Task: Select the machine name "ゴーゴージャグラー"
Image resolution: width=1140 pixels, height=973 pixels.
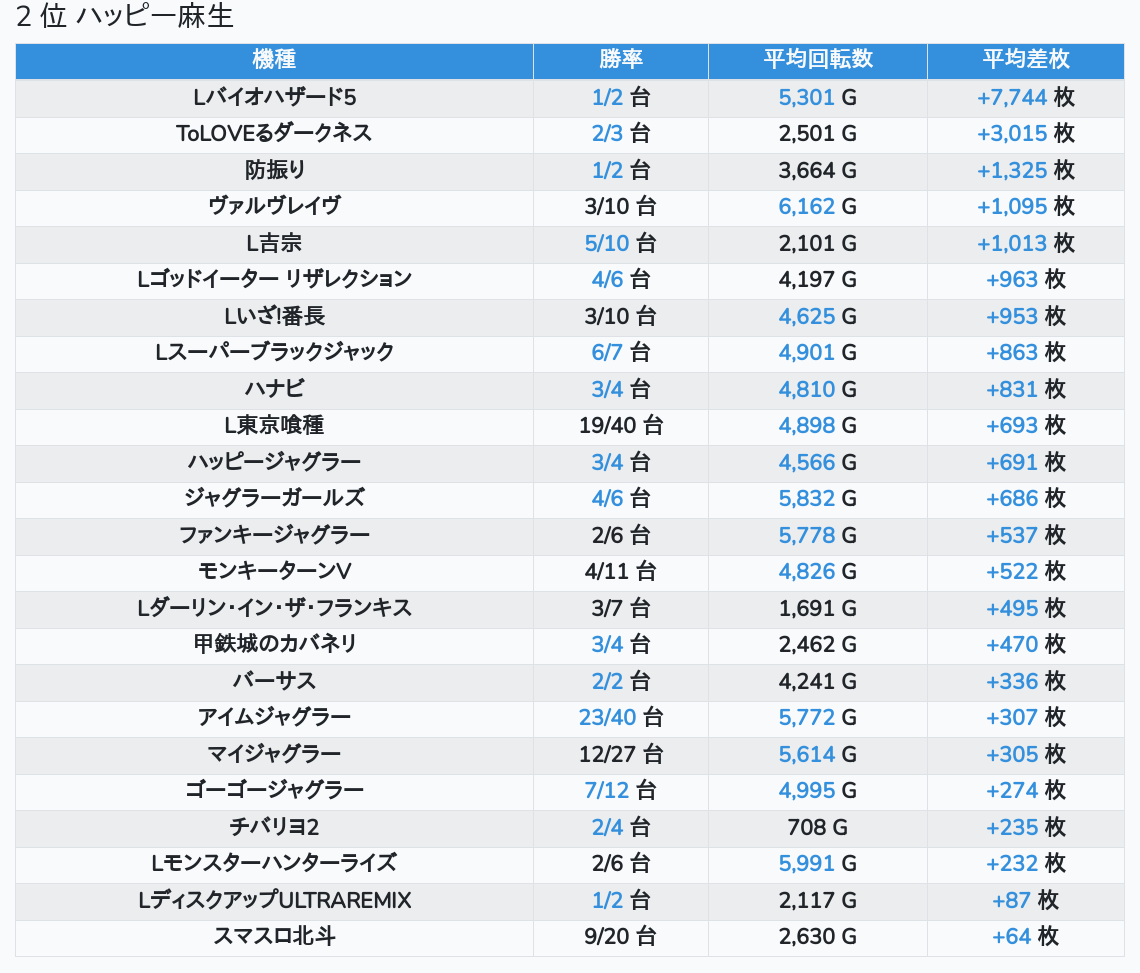Action: (274, 790)
